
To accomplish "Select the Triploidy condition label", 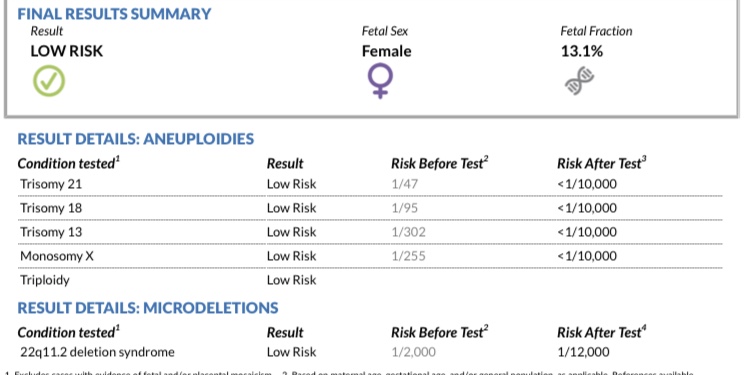I will [x=45, y=280].
